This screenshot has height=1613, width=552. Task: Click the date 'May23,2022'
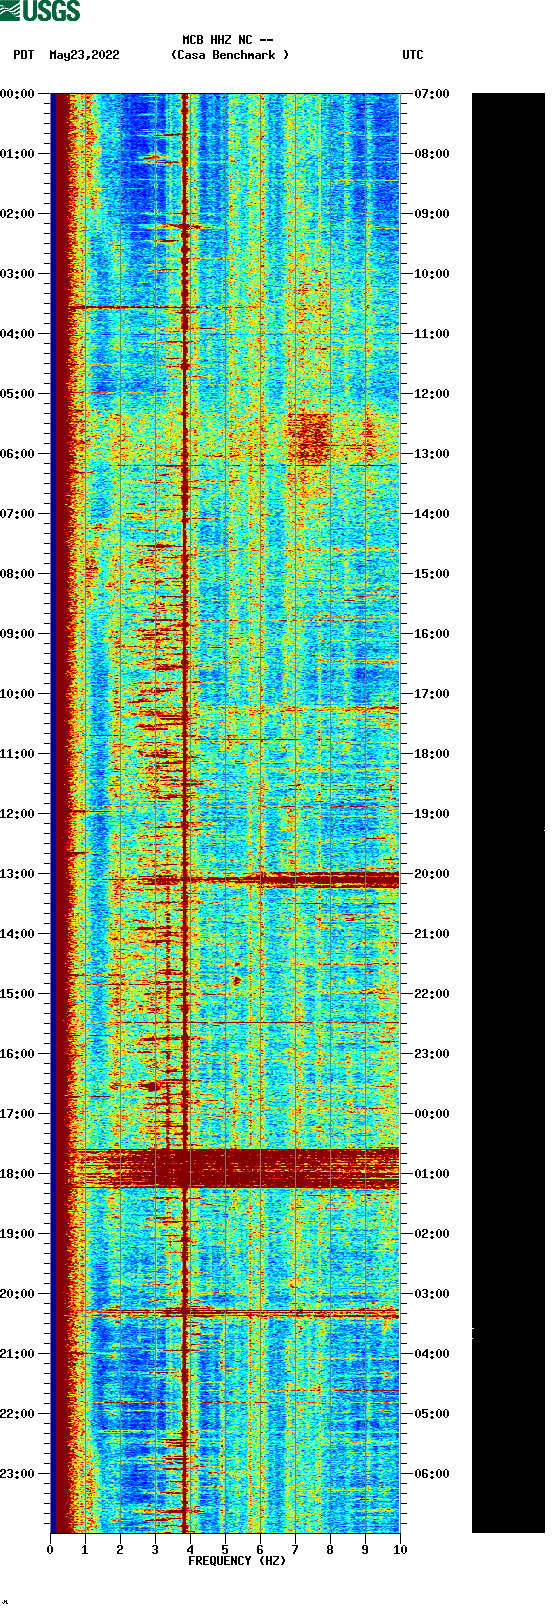coord(84,55)
